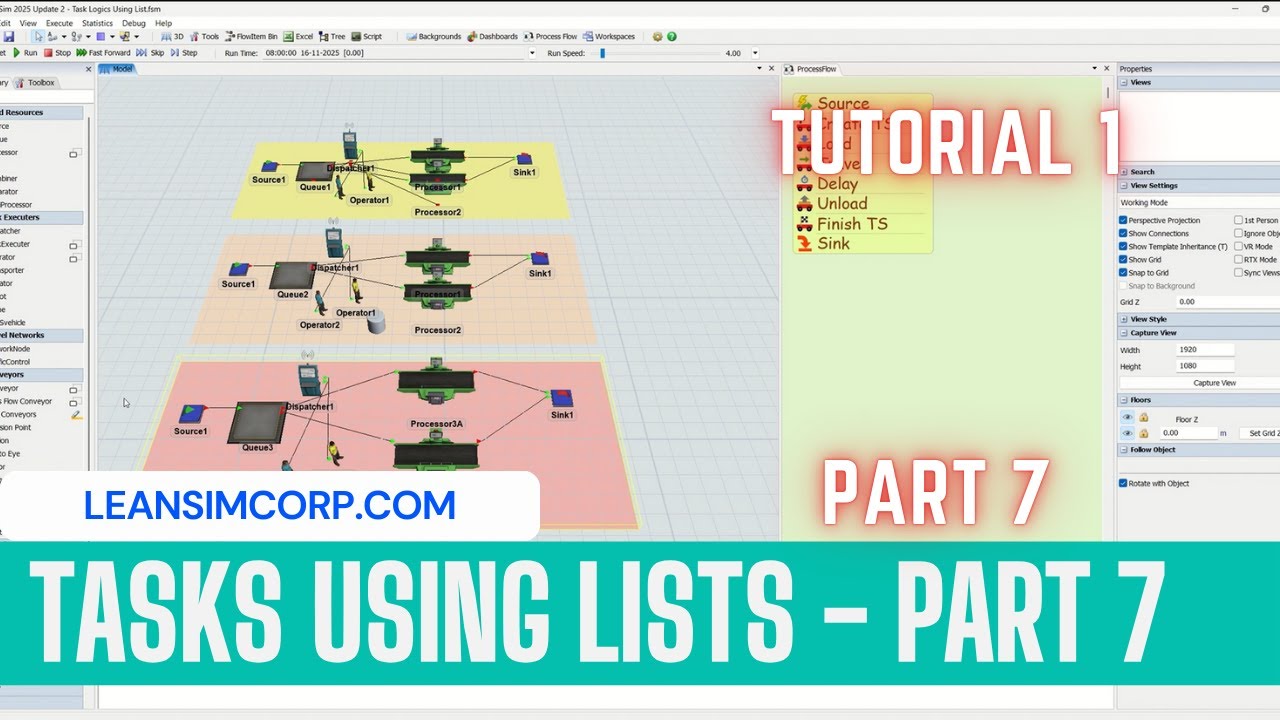The image size is (1280, 720).
Task: Click the Step simulation control
Action: click(183, 52)
